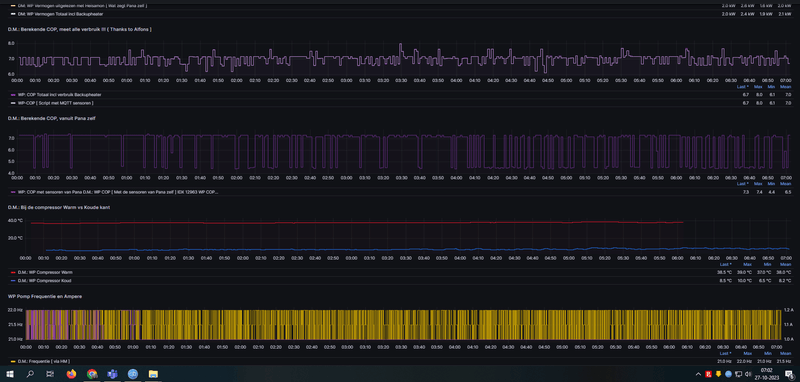Open the Windows Start menu
Screen dimensions: 800x382
10,374
